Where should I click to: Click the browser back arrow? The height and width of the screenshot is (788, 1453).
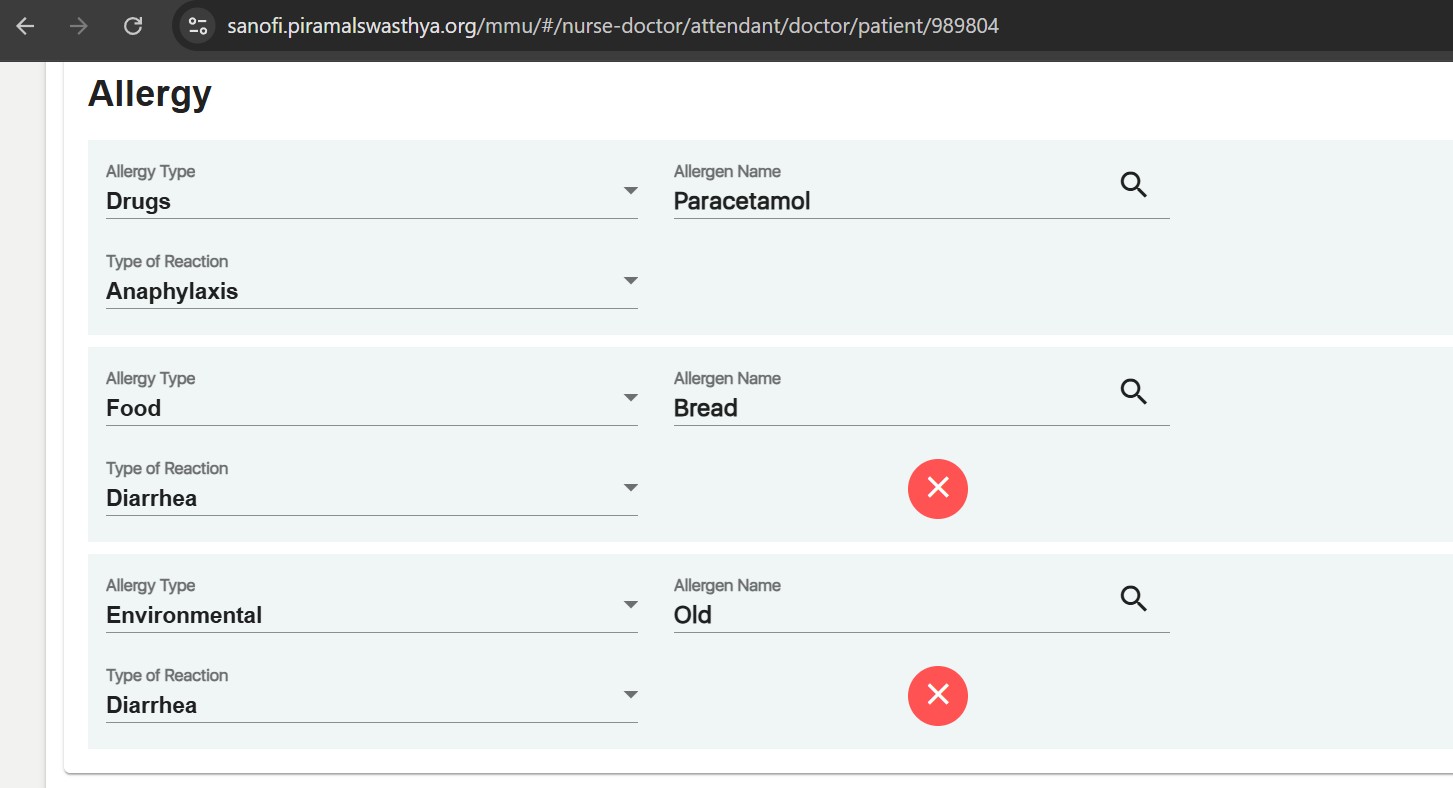click(26, 27)
